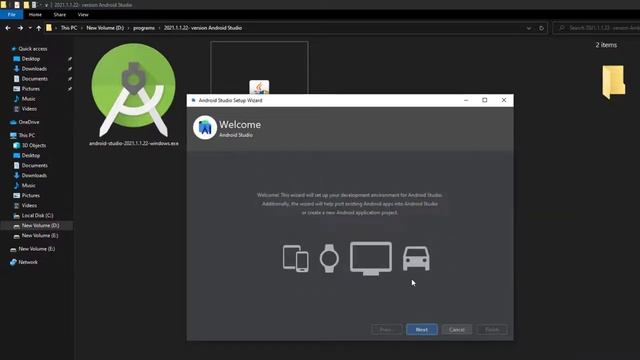Go back in File Explorer

coord(8,28)
